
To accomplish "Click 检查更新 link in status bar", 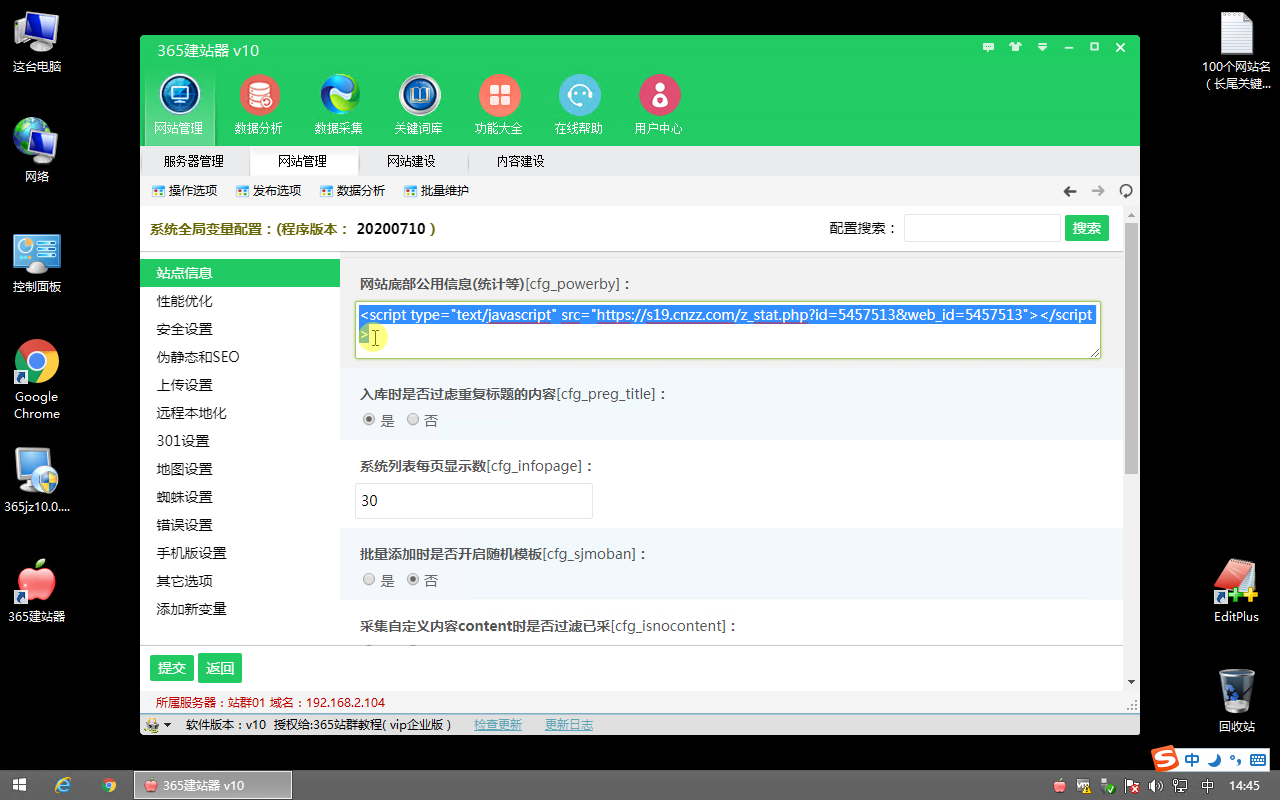I will pos(498,725).
